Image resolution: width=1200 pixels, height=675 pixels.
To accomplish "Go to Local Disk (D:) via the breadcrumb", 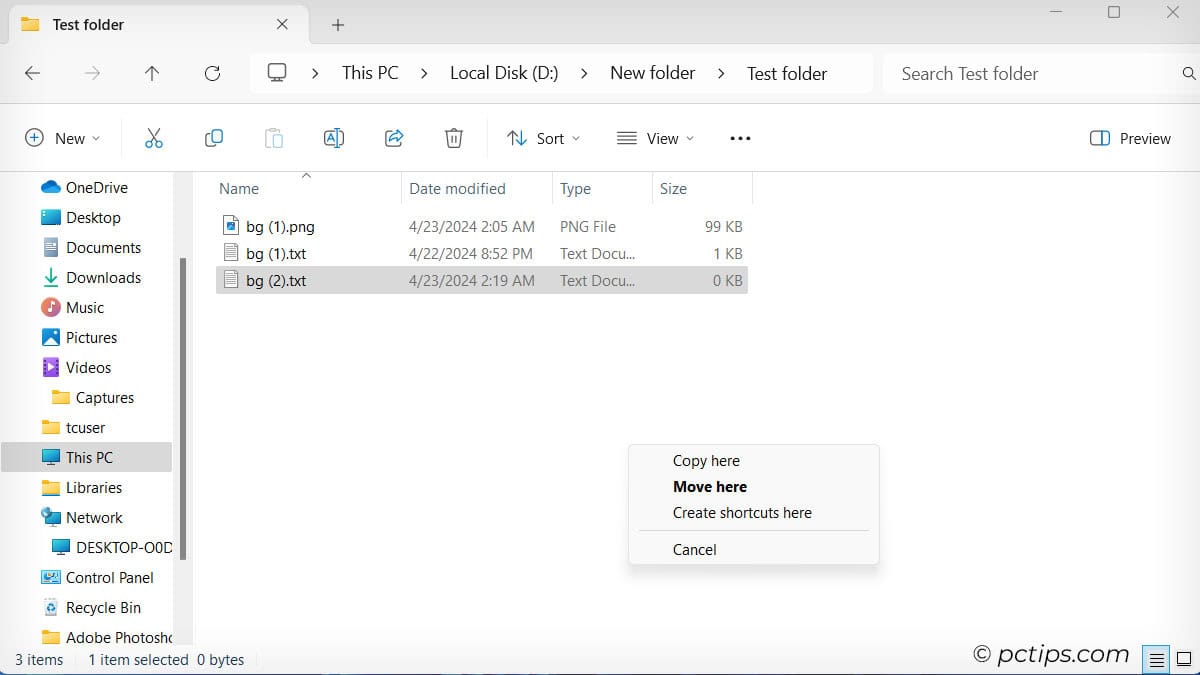I will (504, 73).
